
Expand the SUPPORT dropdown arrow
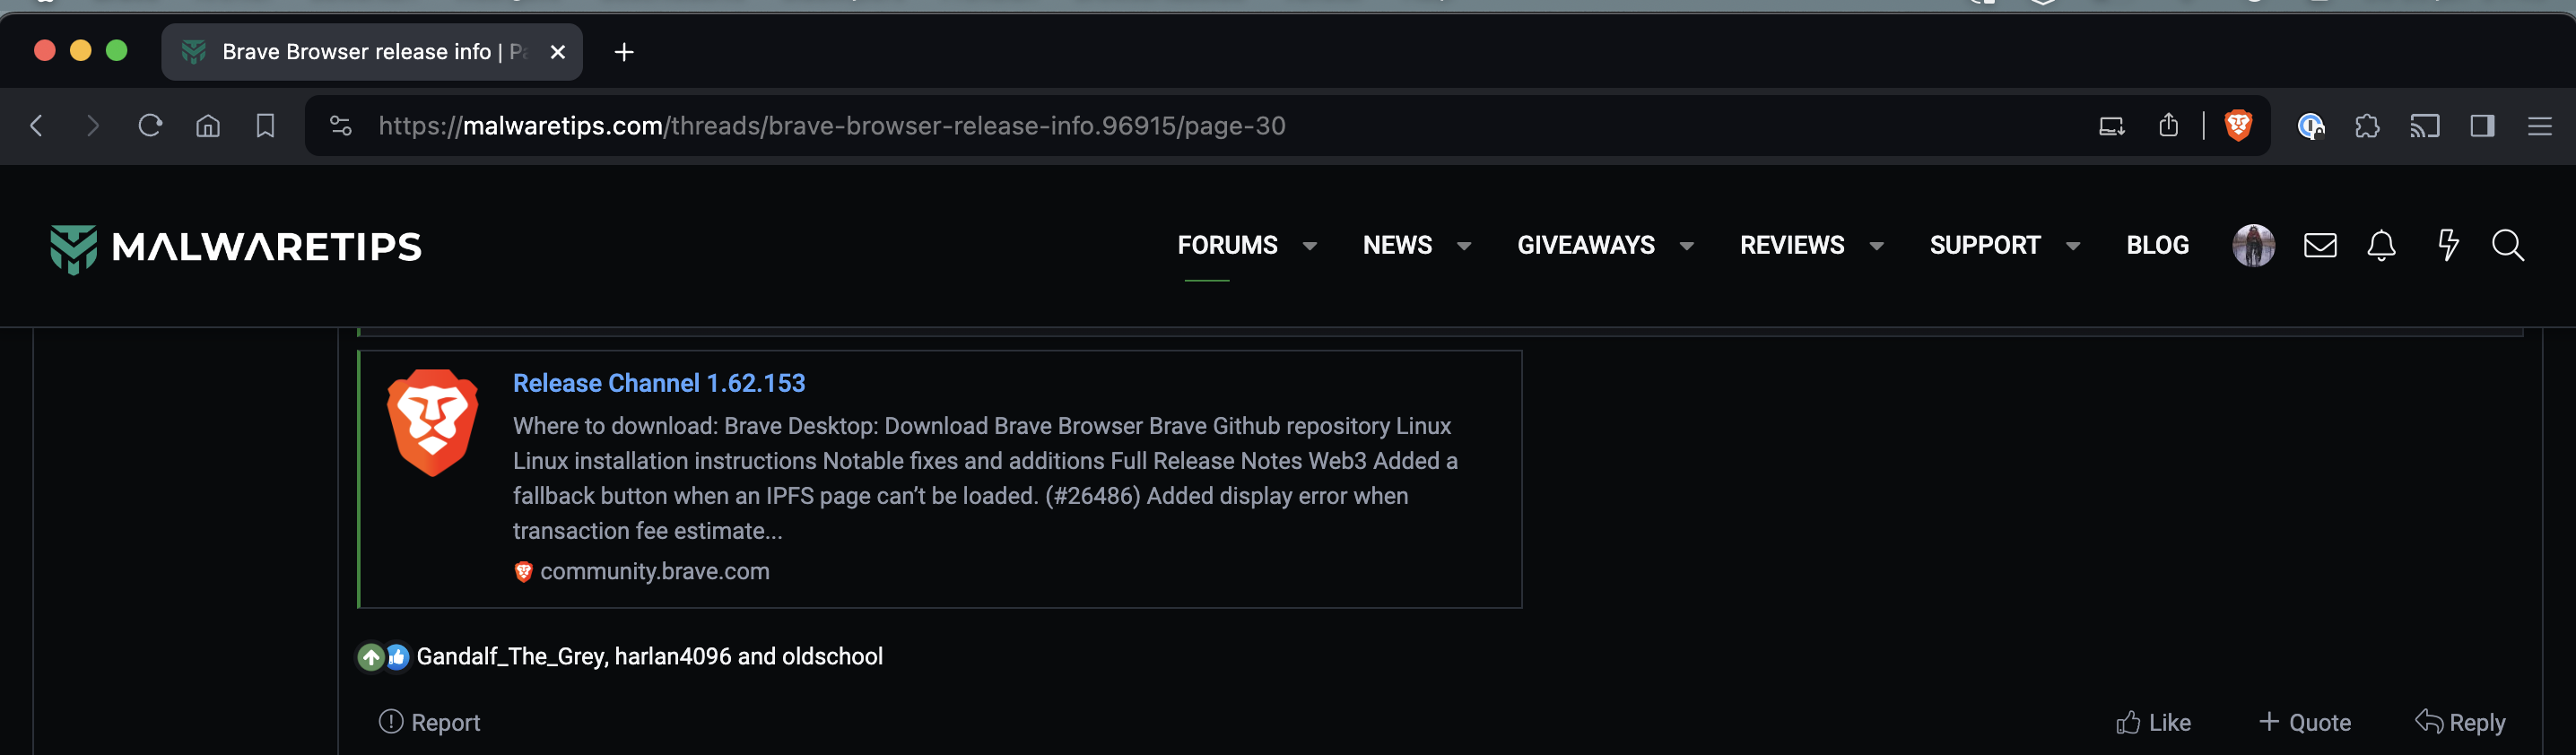click(x=2073, y=247)
